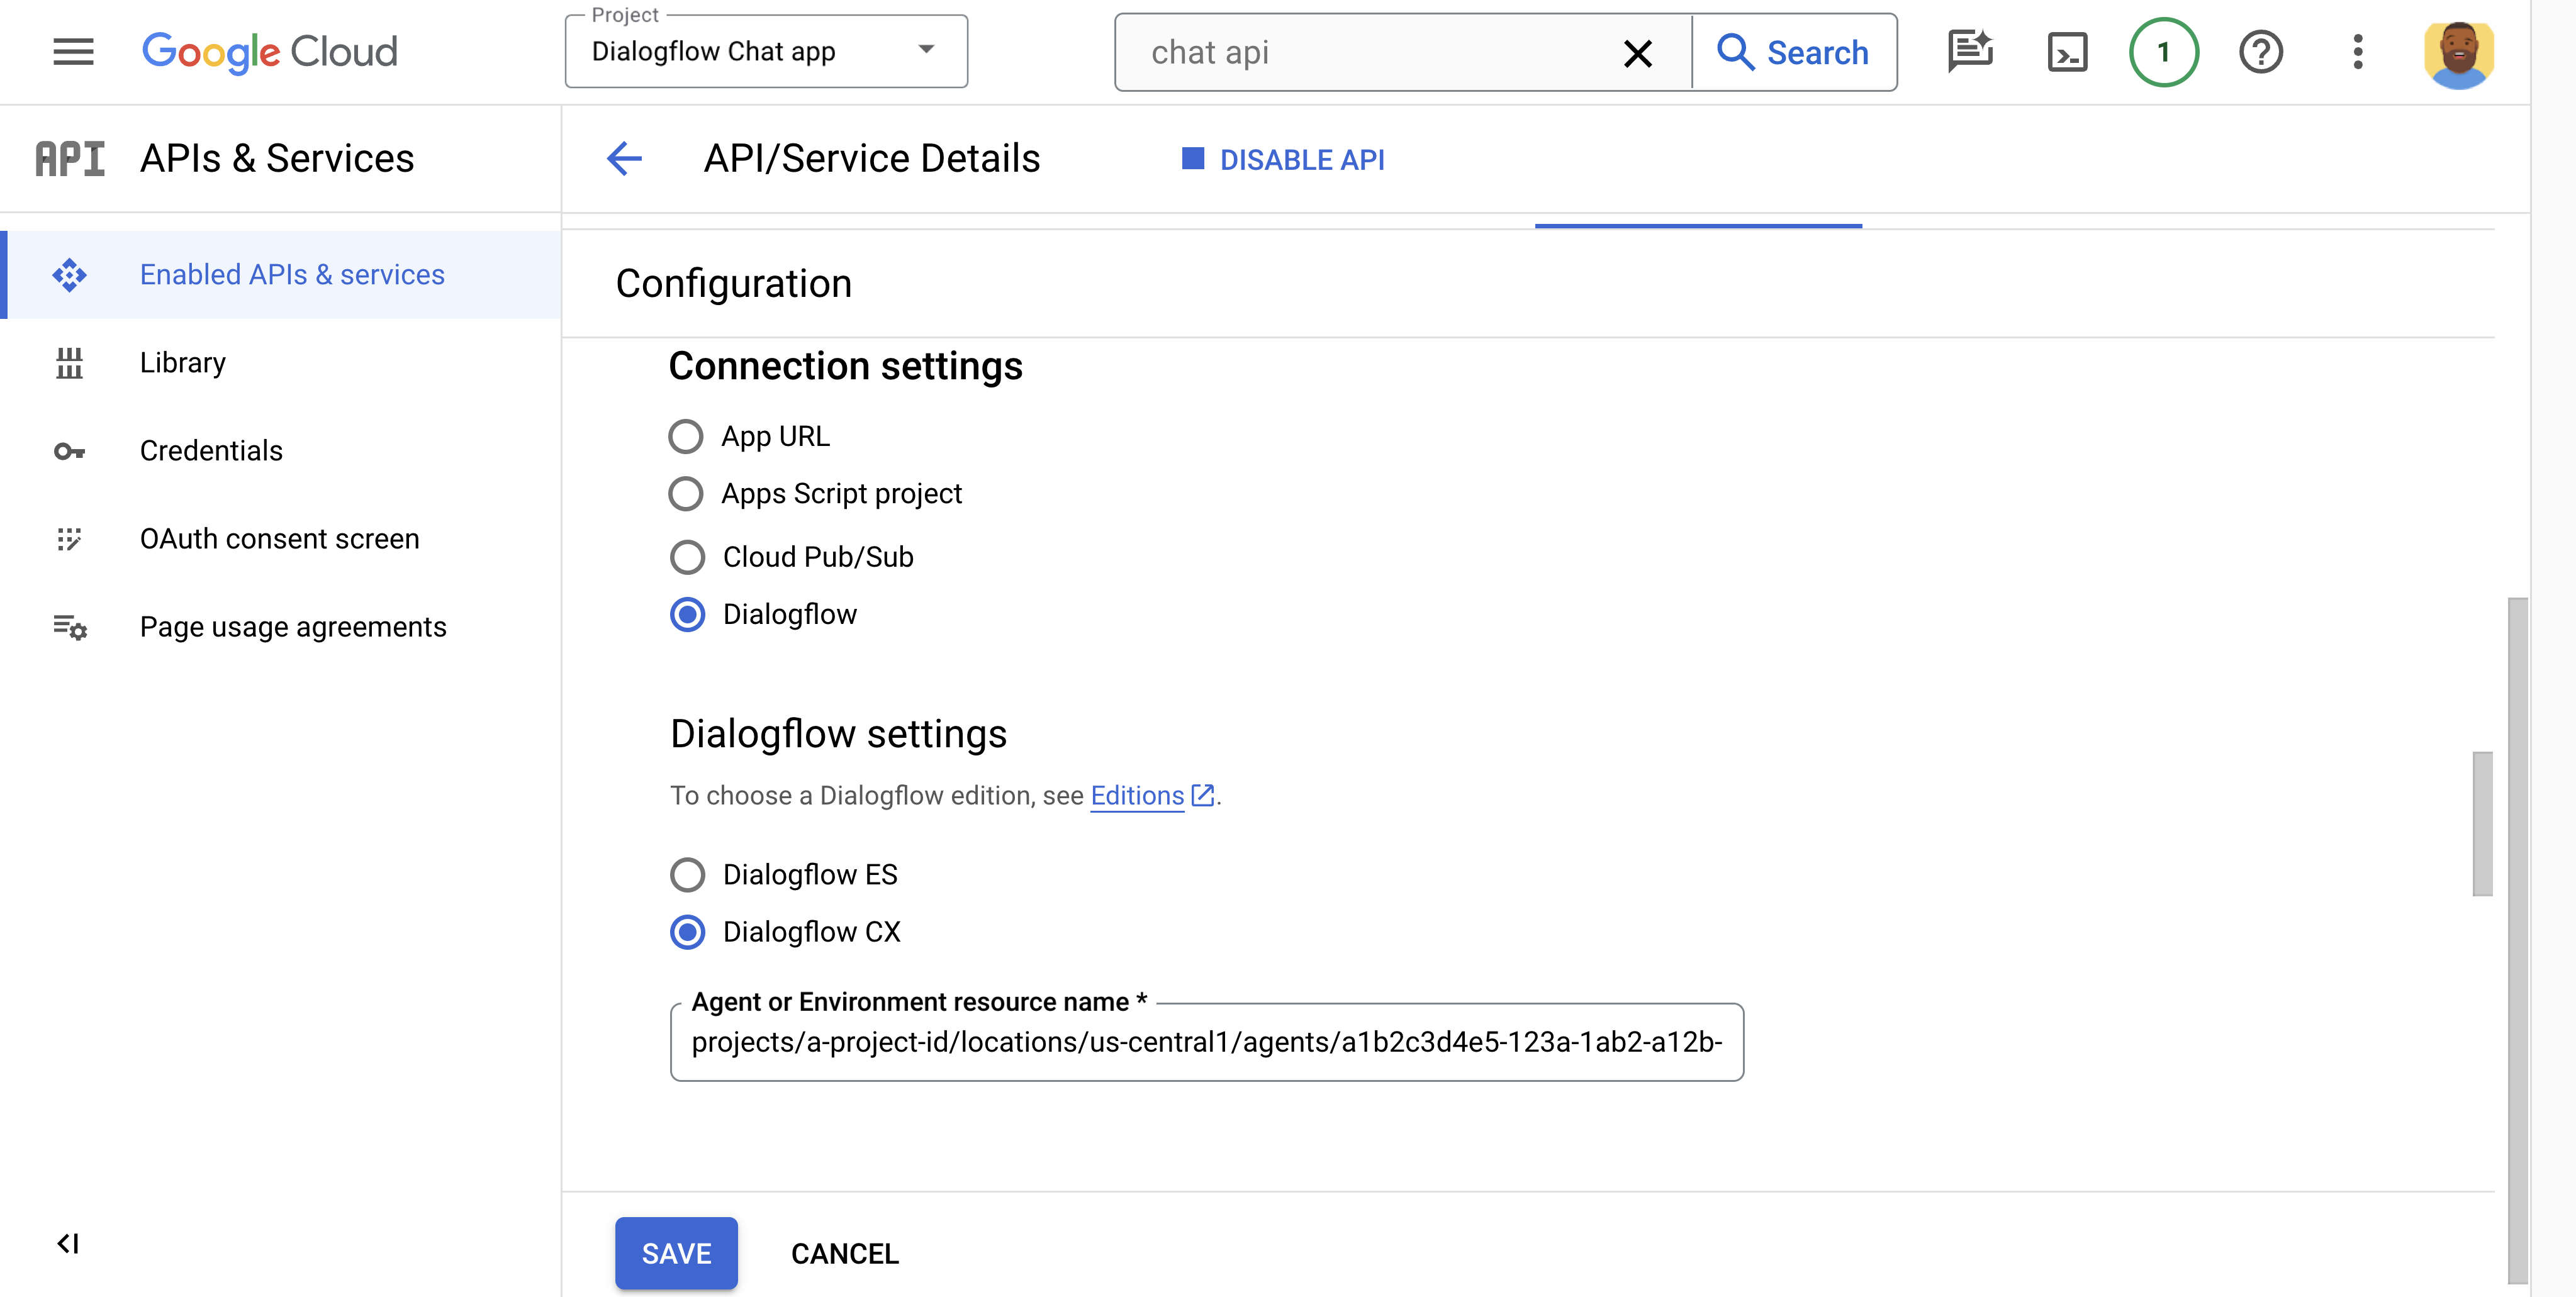
Task: Click the back arrow navigation icon
Action: coord(625,159)
